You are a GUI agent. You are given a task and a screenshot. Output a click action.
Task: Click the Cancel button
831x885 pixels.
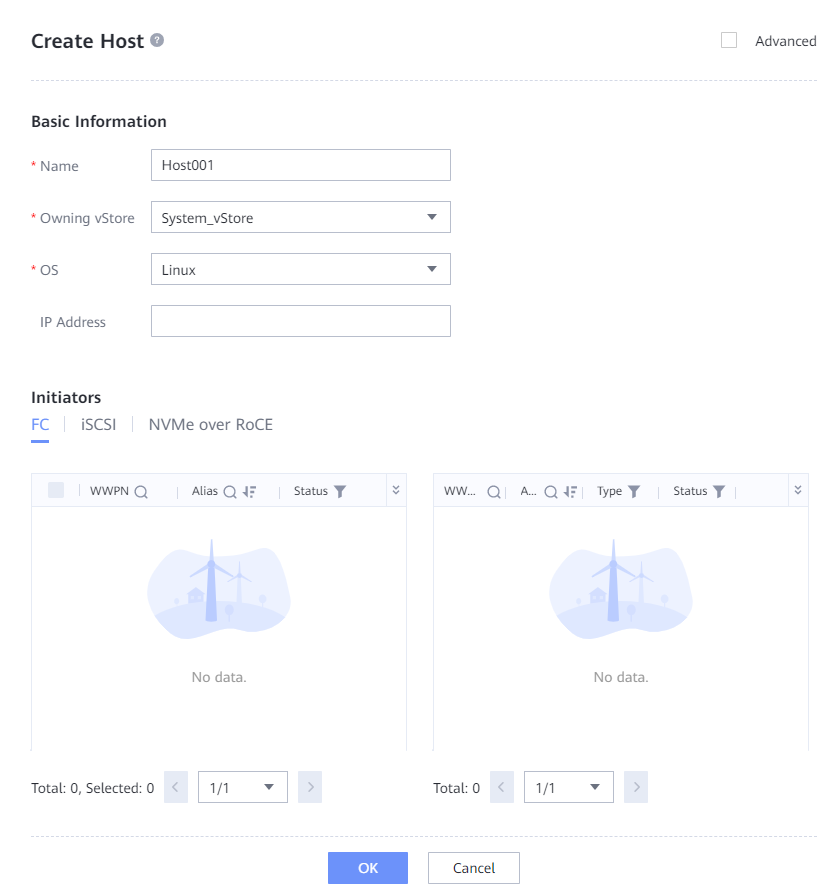click(473, 868)
